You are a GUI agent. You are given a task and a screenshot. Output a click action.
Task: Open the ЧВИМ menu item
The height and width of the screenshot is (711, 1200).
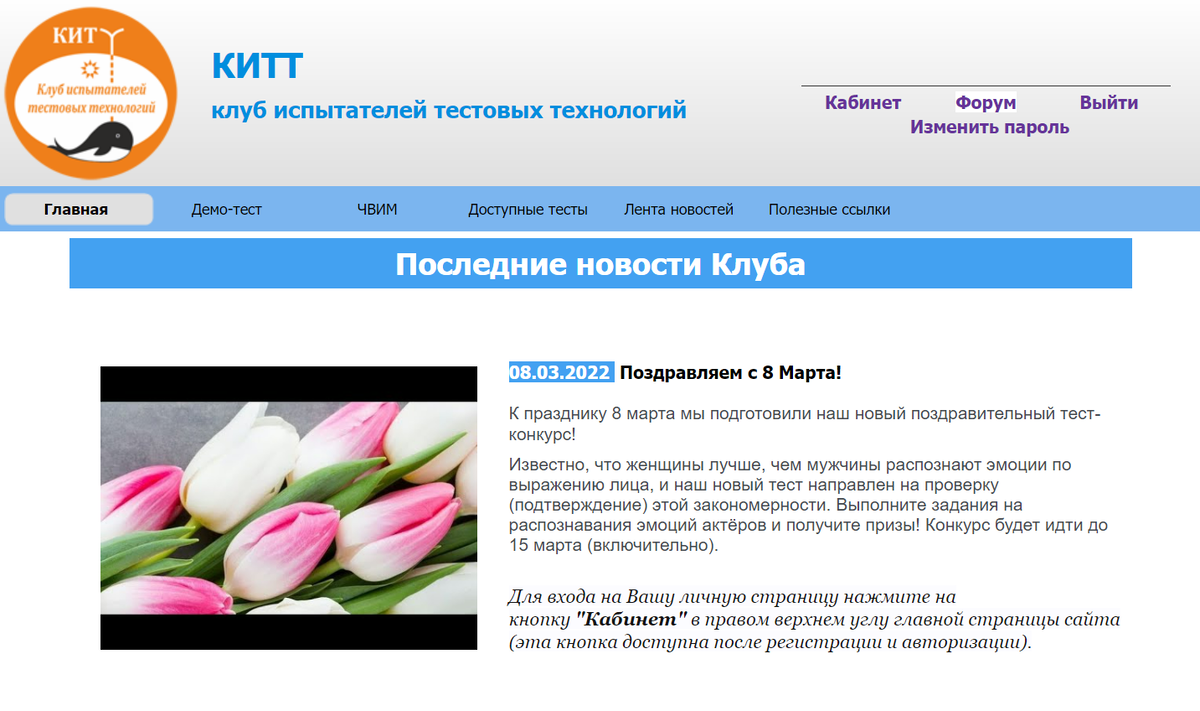click(378, 210)
